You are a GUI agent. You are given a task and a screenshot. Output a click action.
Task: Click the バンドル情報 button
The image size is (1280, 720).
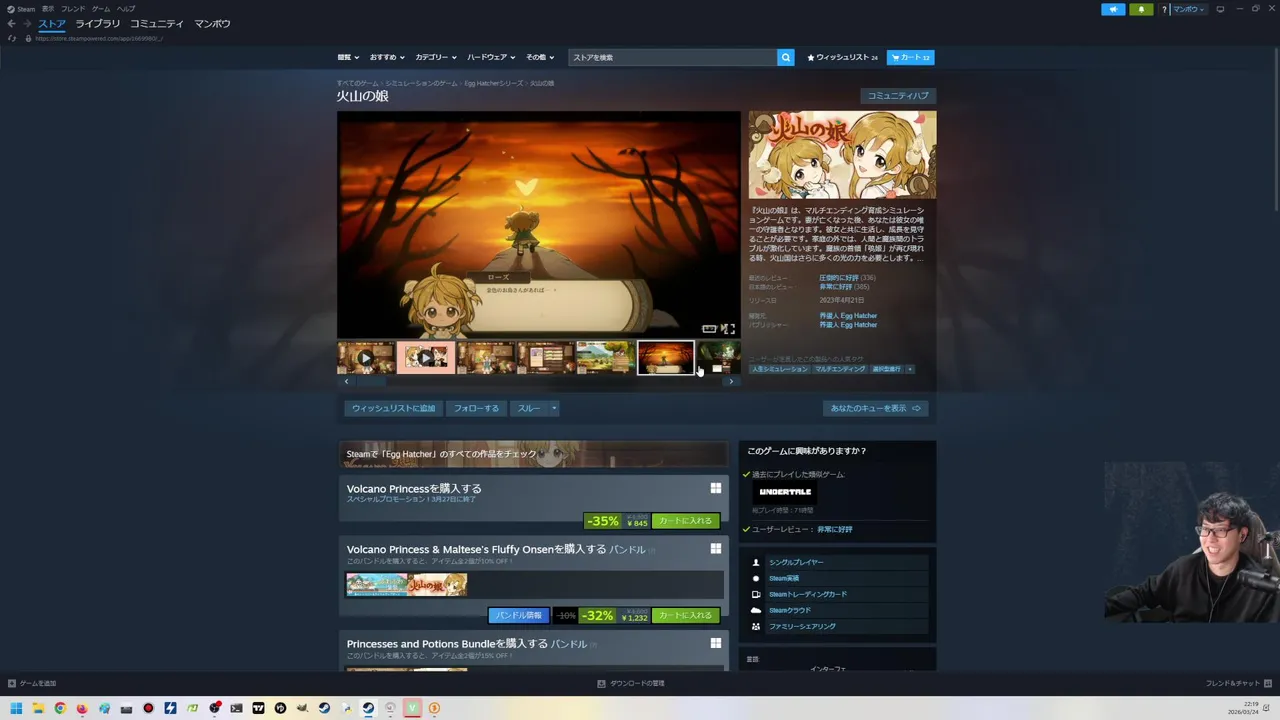519,615
